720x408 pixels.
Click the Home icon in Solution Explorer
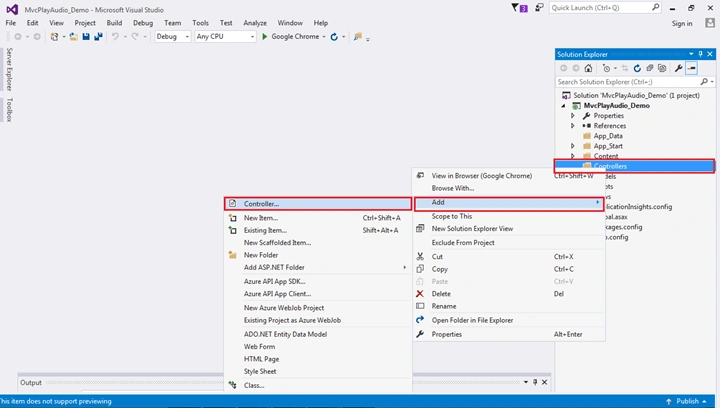(588, 68)
